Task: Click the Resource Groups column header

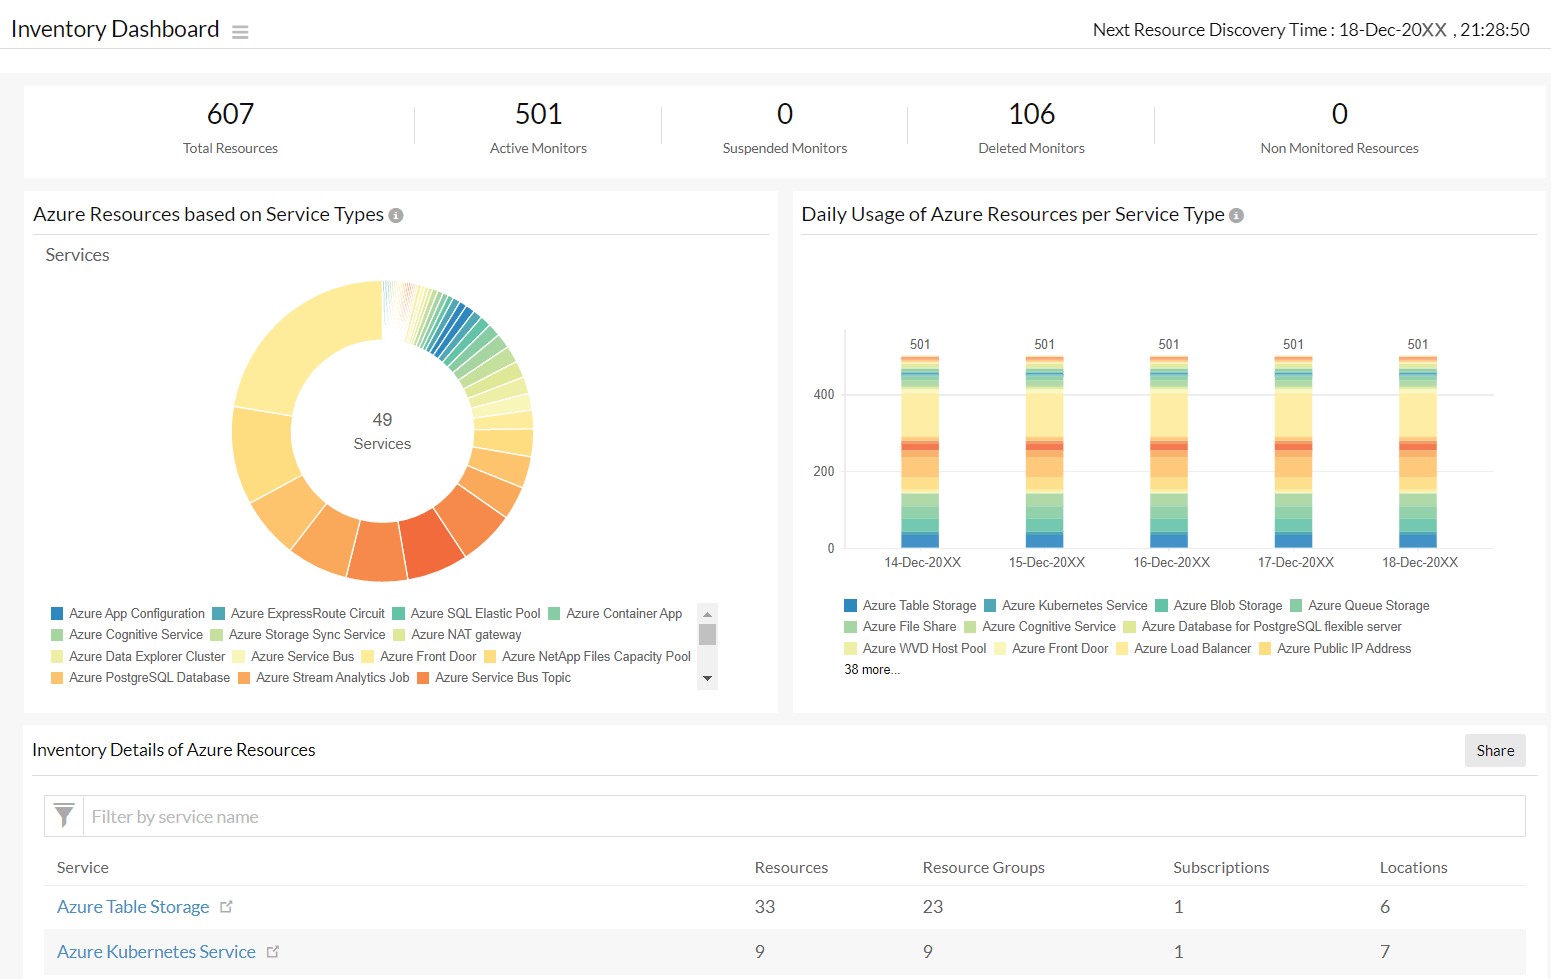Action: [983, 868]
